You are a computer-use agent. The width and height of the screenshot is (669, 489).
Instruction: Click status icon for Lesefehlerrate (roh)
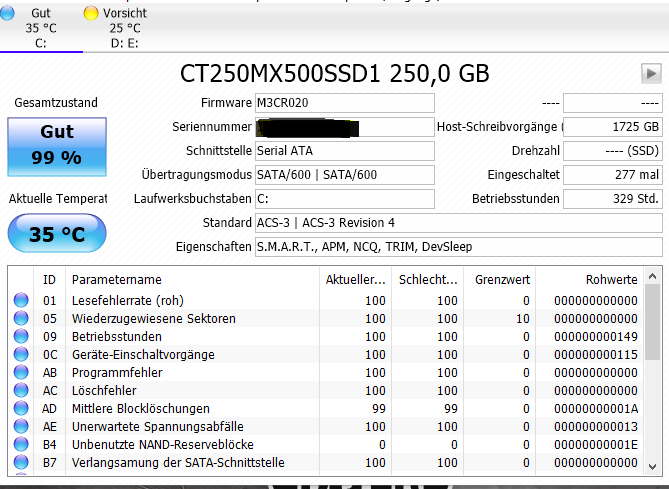21,300
